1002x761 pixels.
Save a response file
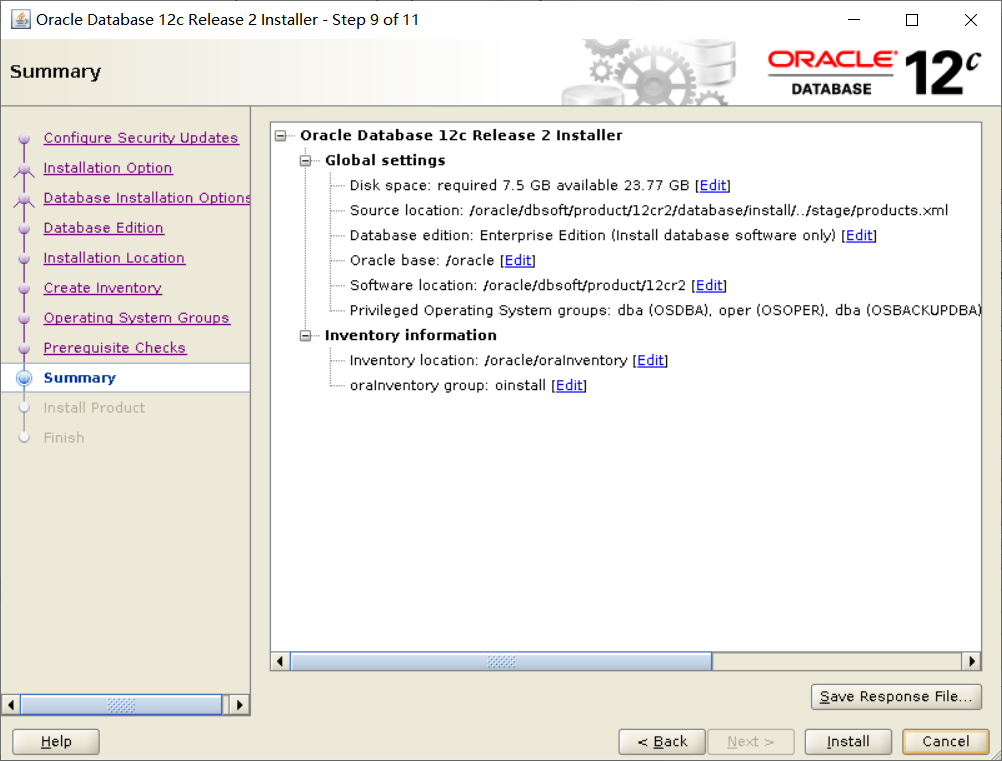point(896,697)
